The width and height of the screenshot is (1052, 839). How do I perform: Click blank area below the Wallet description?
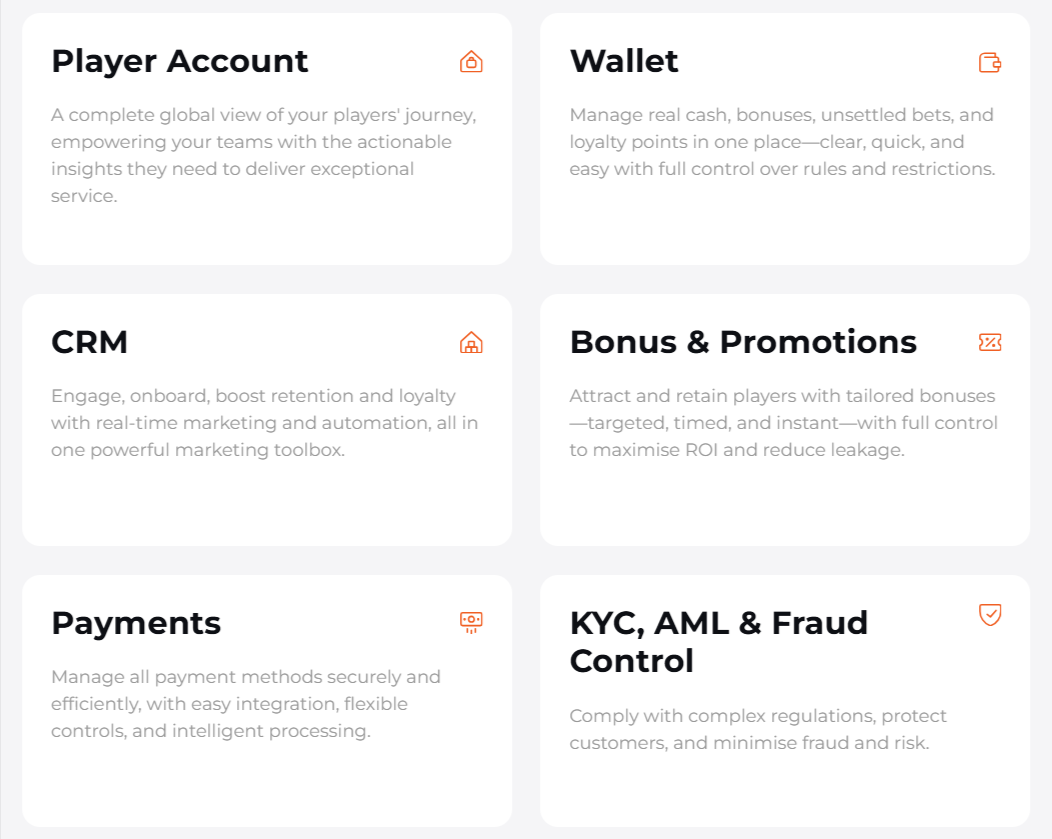tap(784, 225)
